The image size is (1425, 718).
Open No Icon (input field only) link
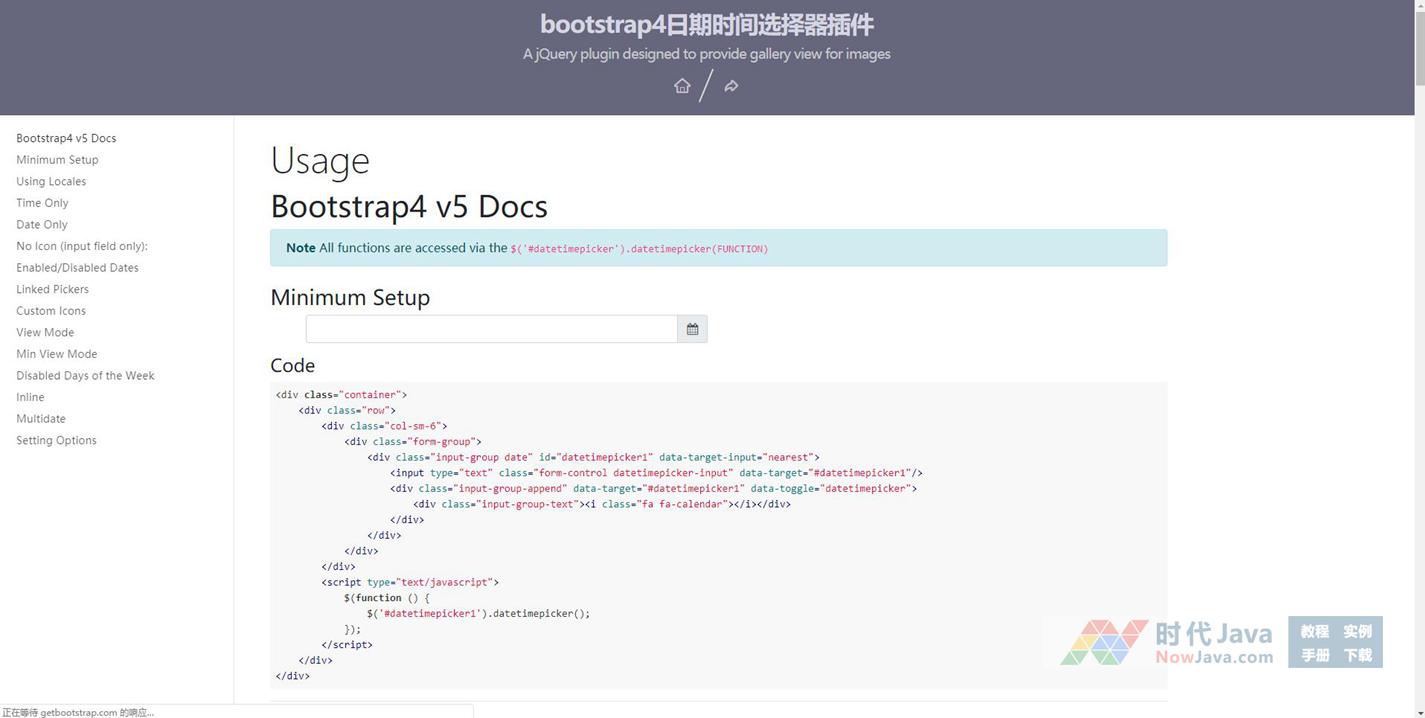82,246
